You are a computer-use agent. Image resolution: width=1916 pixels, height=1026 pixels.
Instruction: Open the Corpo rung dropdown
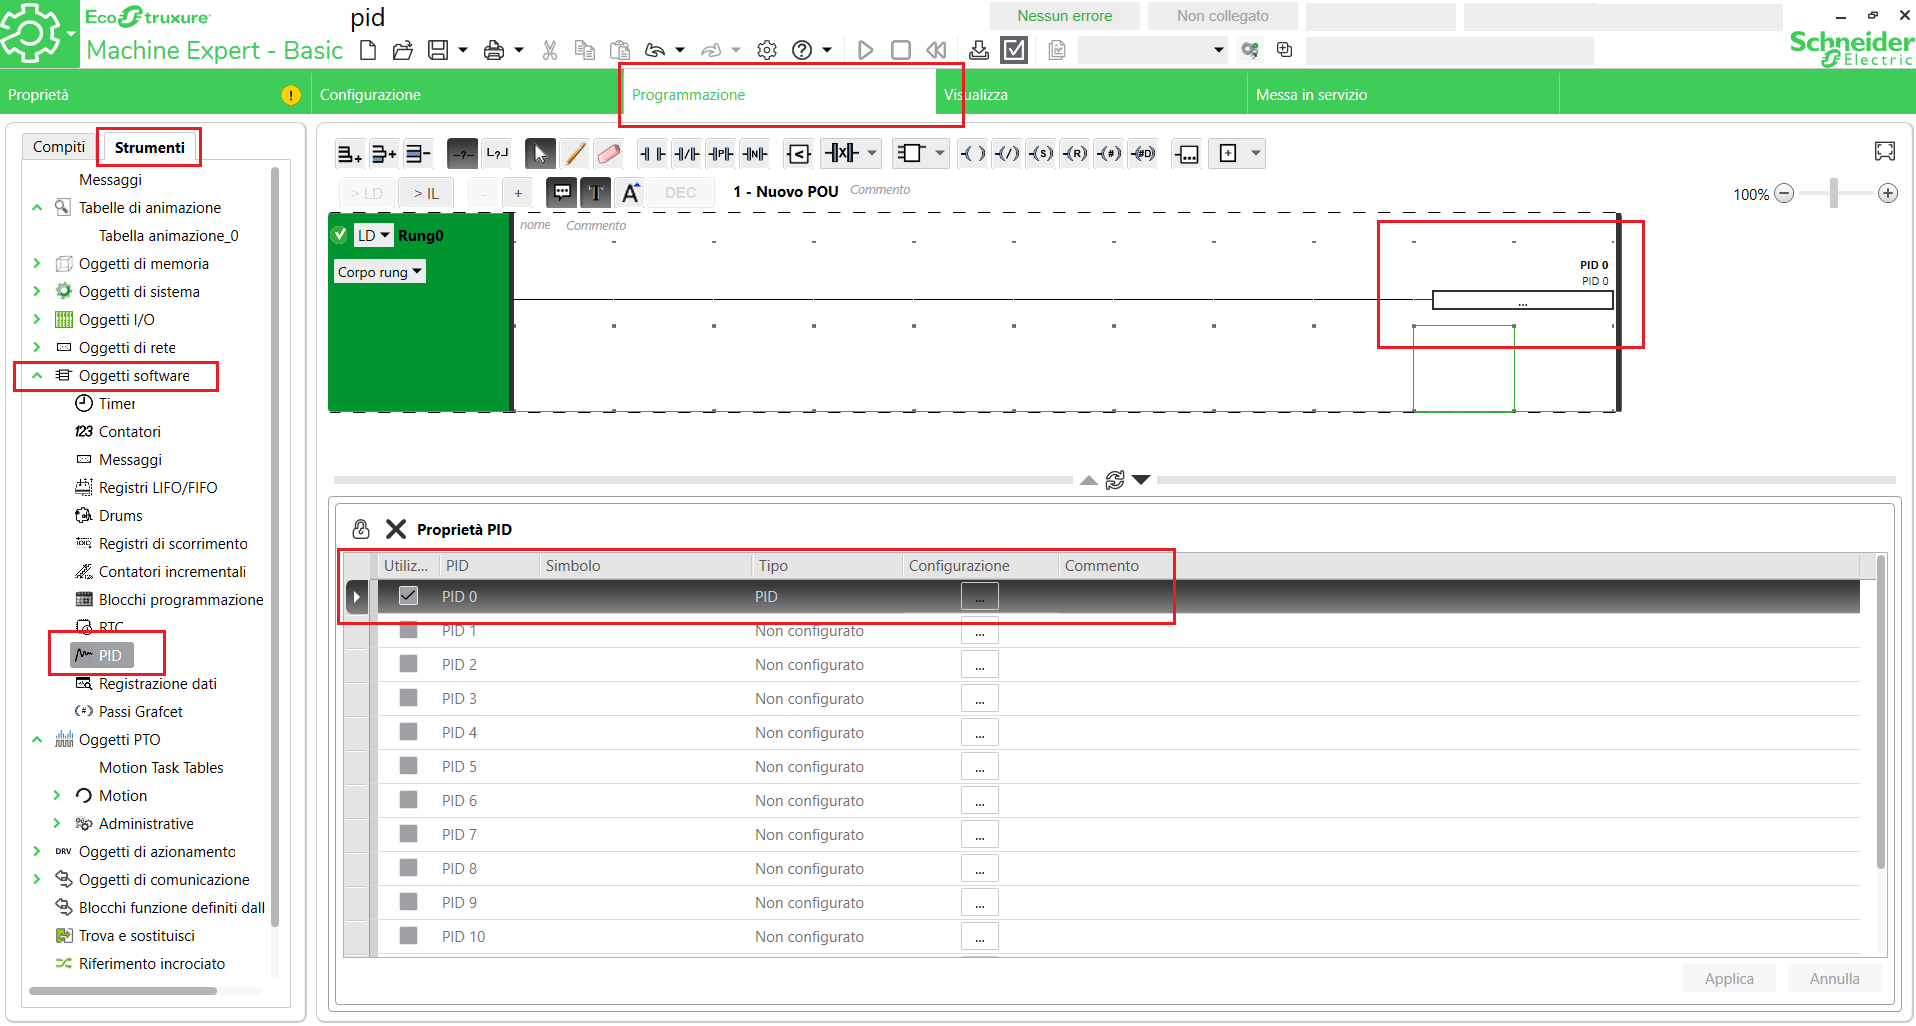380,272
